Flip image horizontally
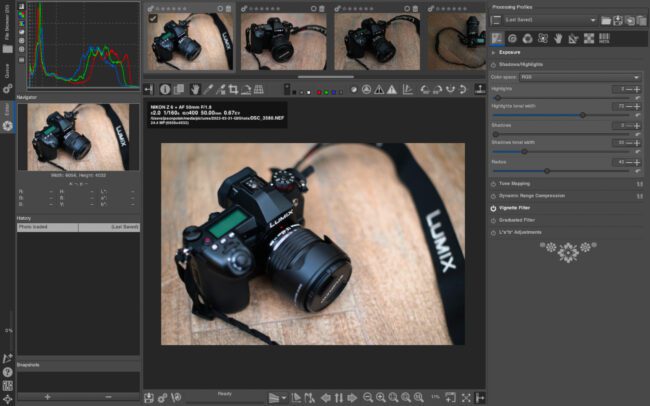The width and height of the screenshot is (650, 406). pyautogui.click(x=450, y=89)
